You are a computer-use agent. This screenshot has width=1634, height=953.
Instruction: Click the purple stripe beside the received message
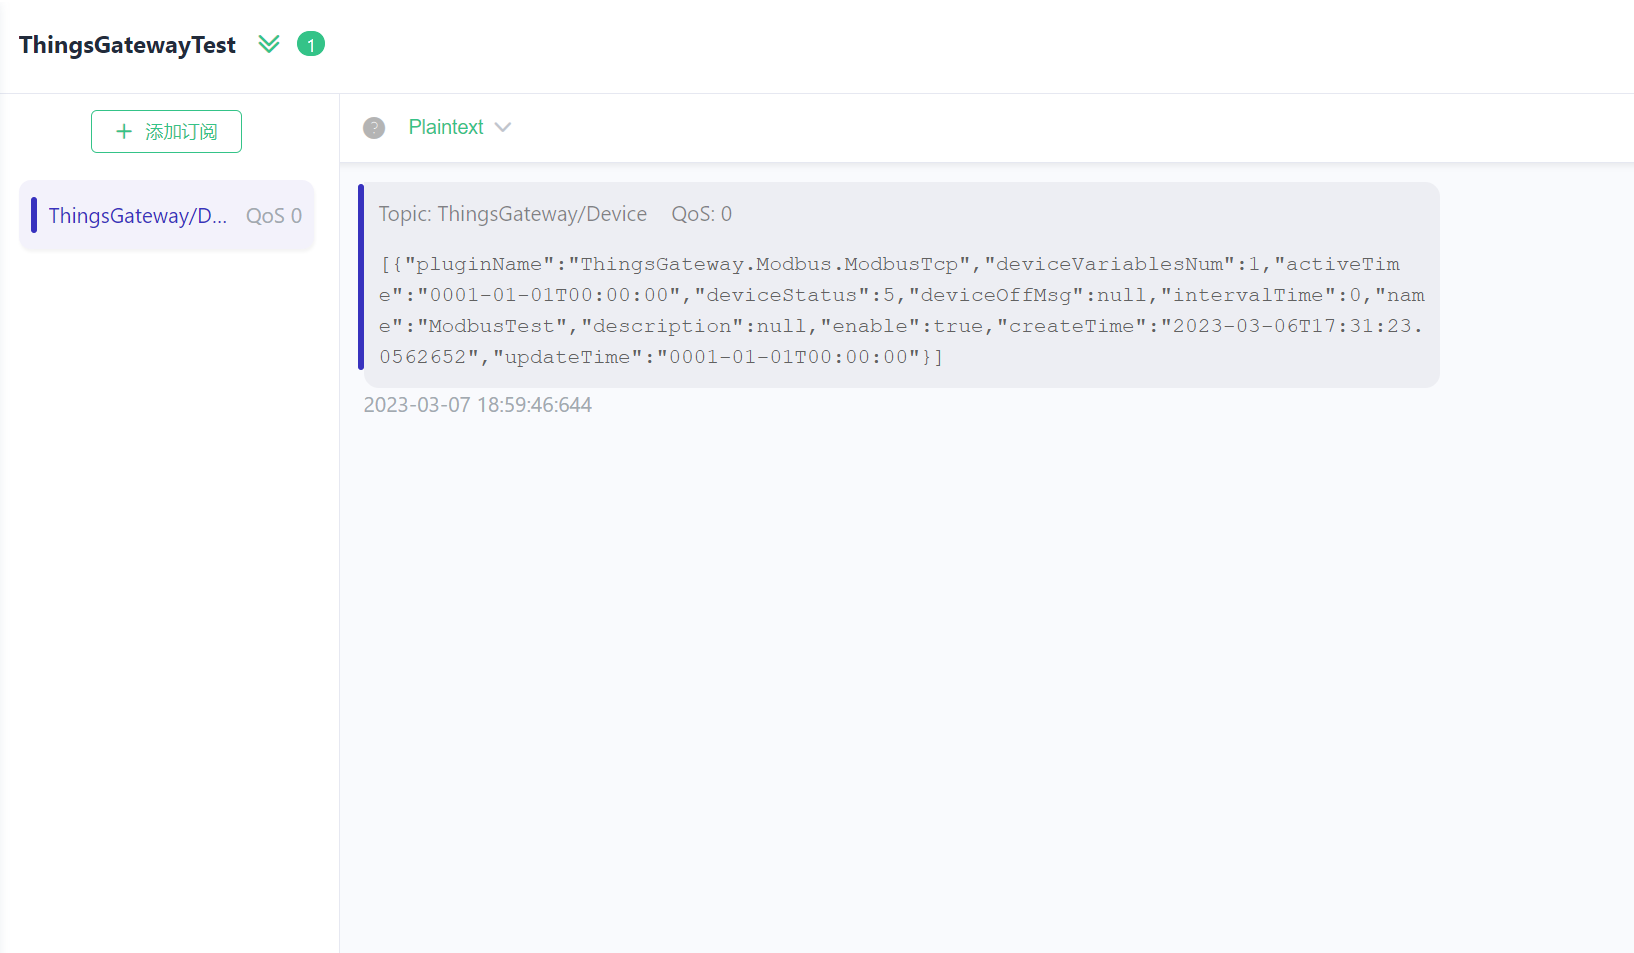click(x=361, y=277)
